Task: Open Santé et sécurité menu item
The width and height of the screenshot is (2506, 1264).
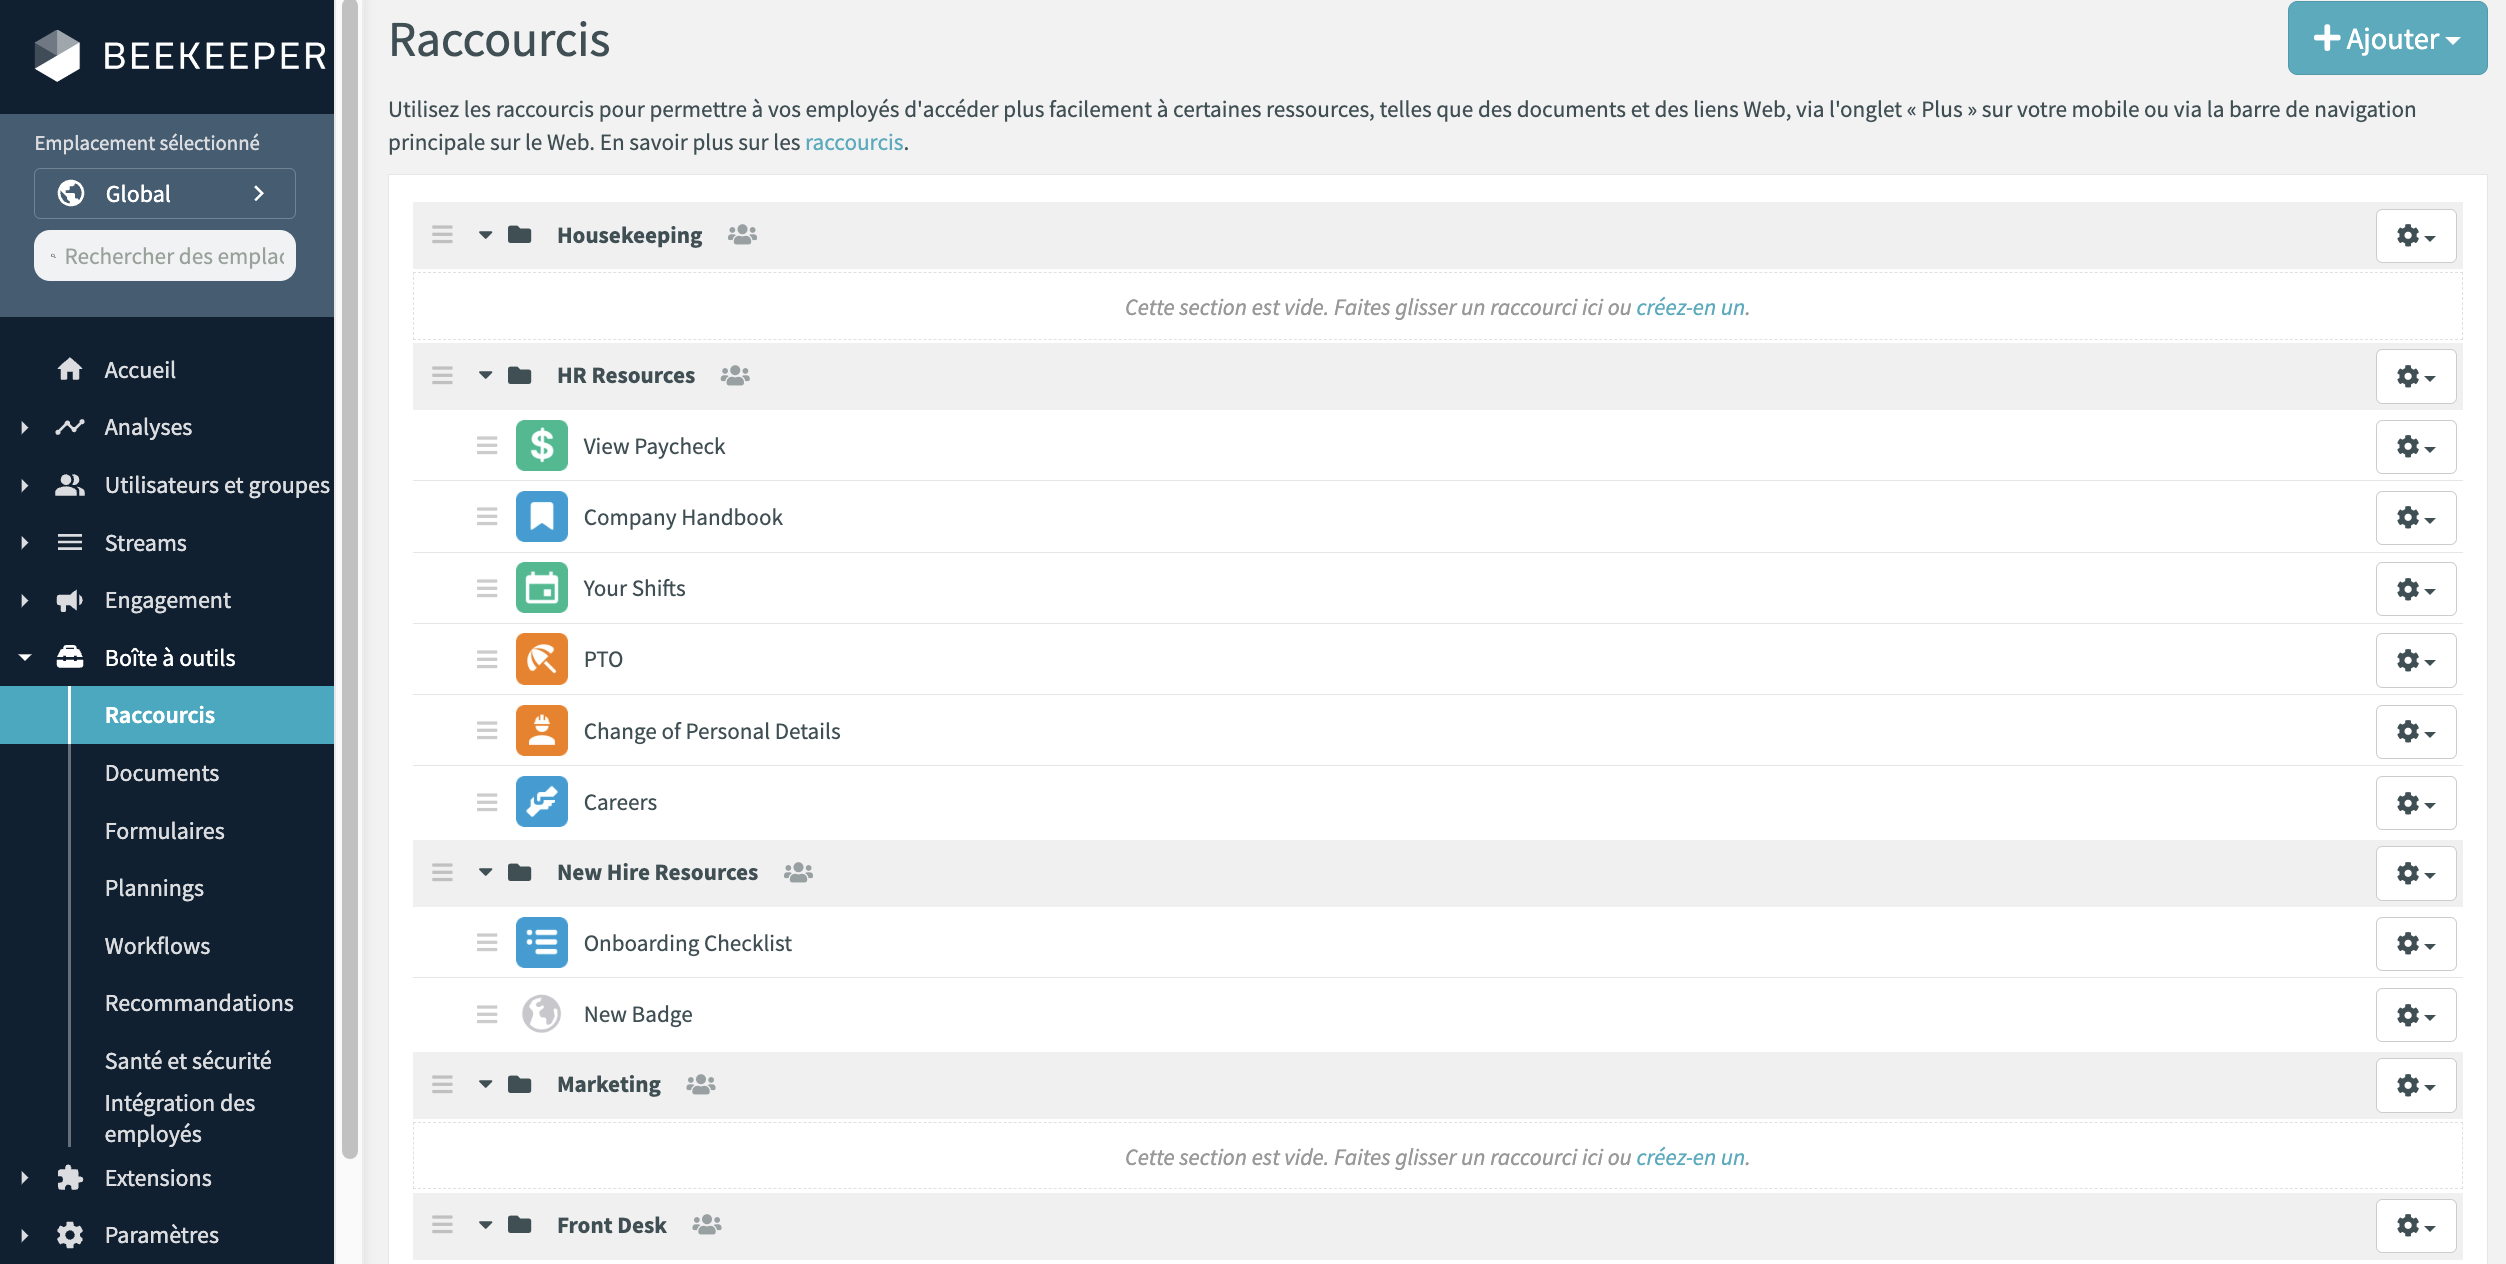Action: click(x=188, y=1061)
